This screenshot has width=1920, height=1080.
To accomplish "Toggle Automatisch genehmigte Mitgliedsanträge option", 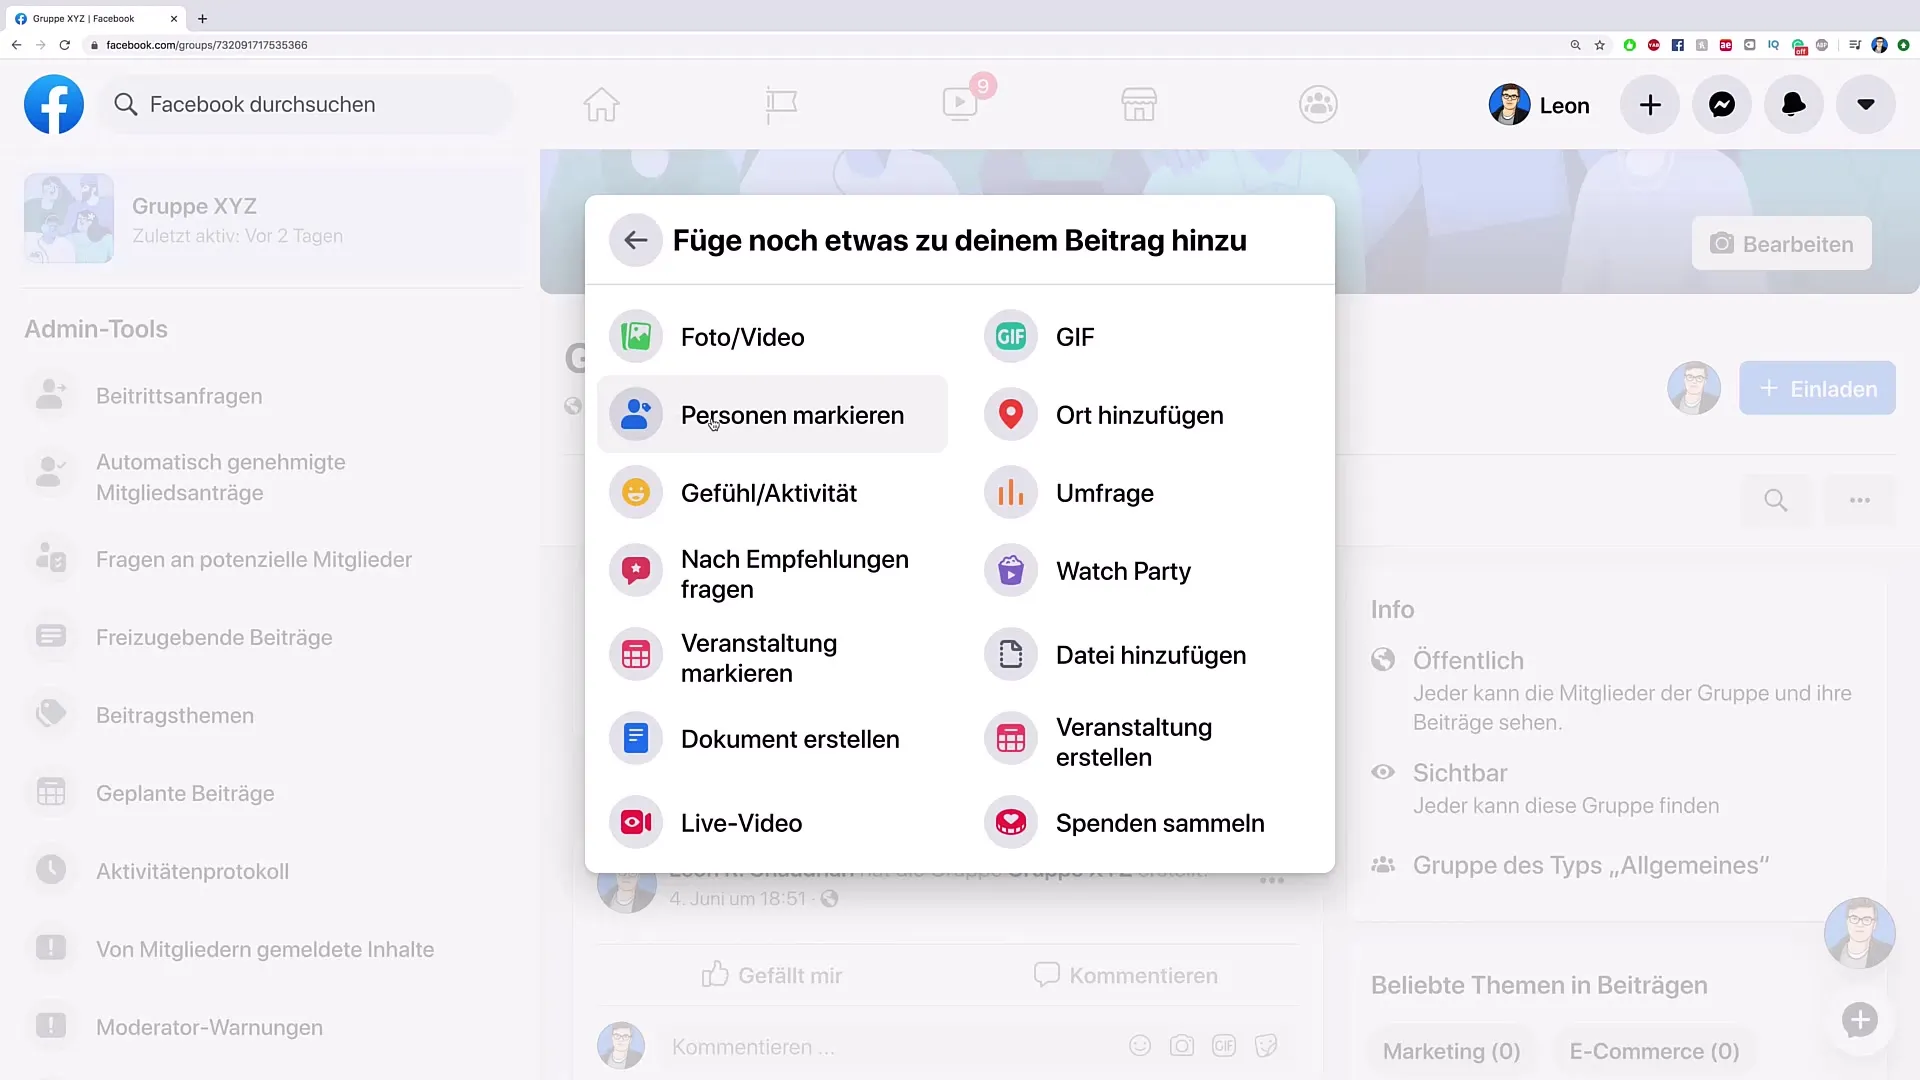I will coord(220,477).
